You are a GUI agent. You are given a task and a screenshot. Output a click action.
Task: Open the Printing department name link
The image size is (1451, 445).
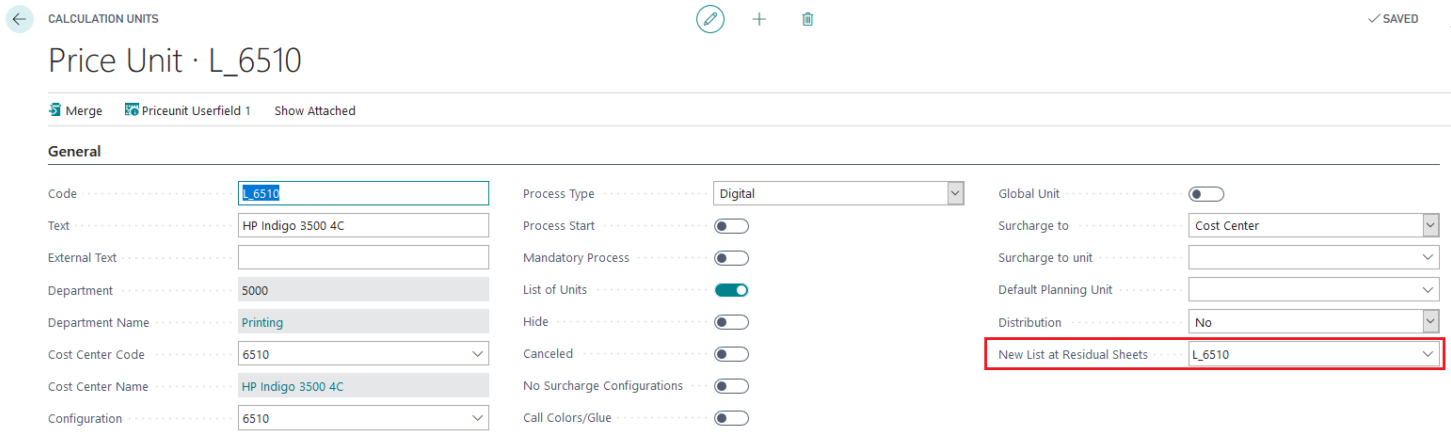point(262,322)
